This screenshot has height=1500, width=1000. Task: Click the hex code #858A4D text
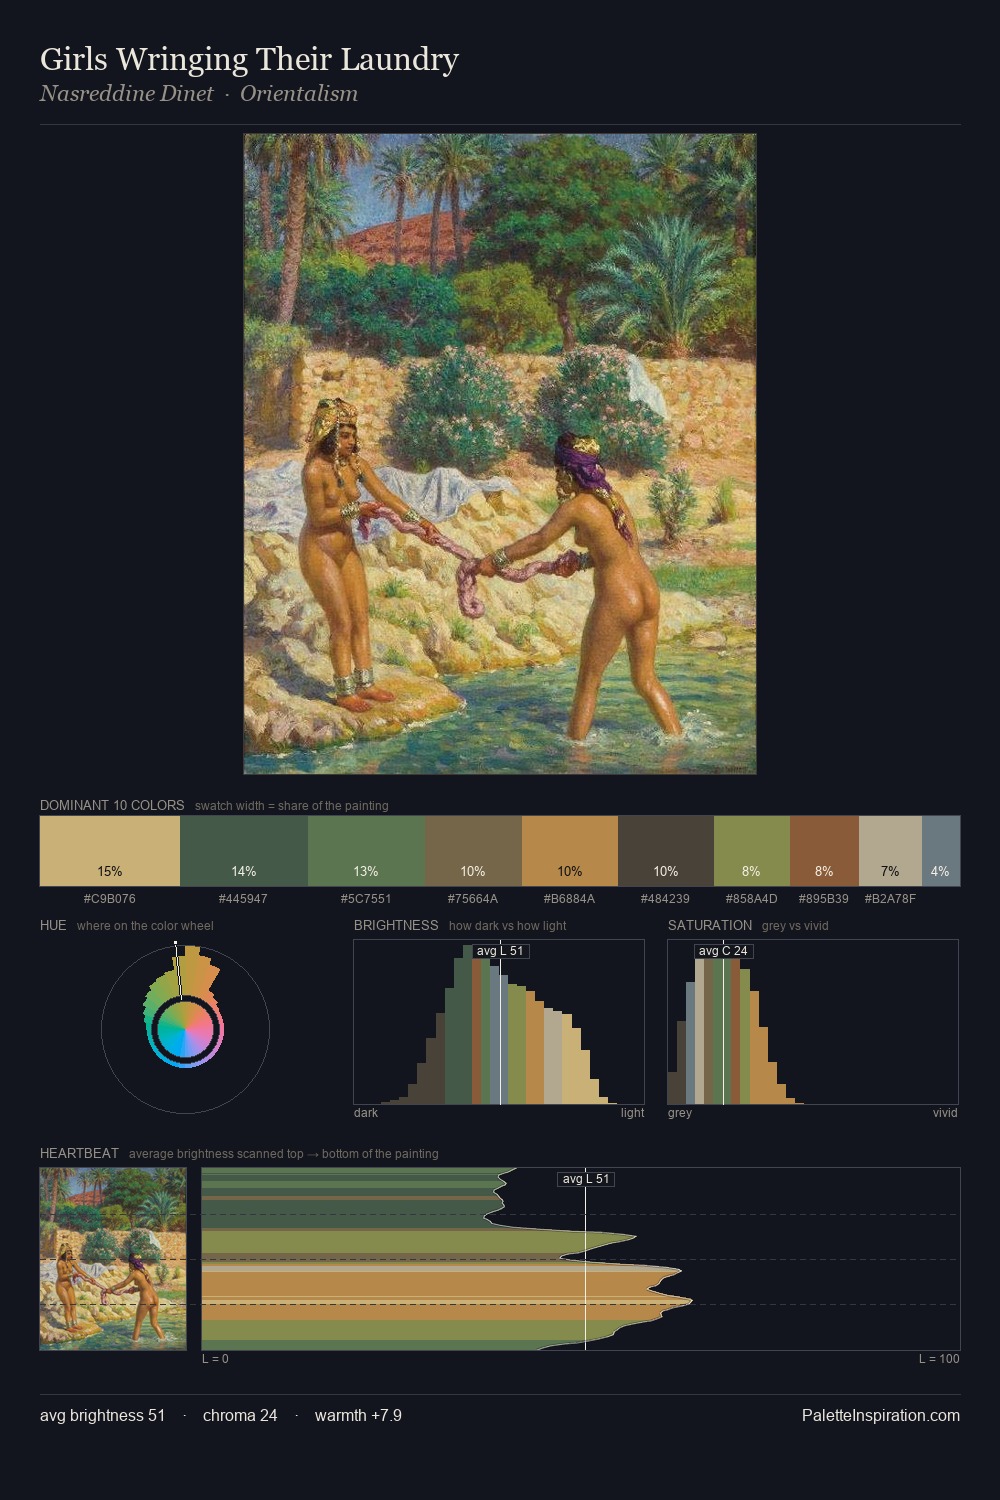752,898
